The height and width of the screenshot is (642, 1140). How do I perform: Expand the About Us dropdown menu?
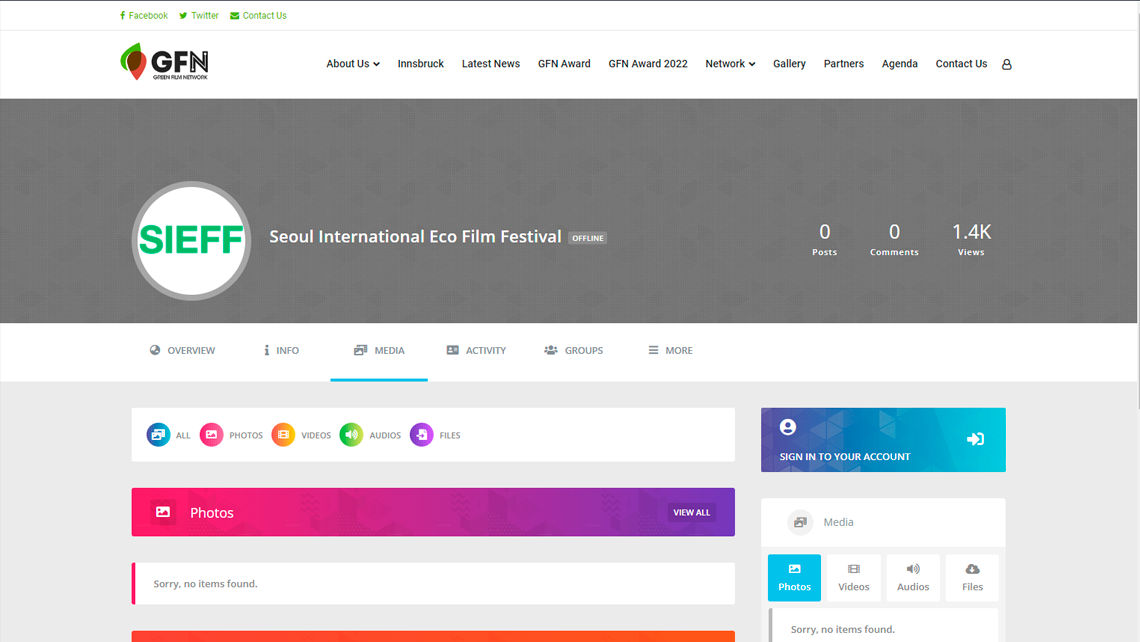click(353, 64)
